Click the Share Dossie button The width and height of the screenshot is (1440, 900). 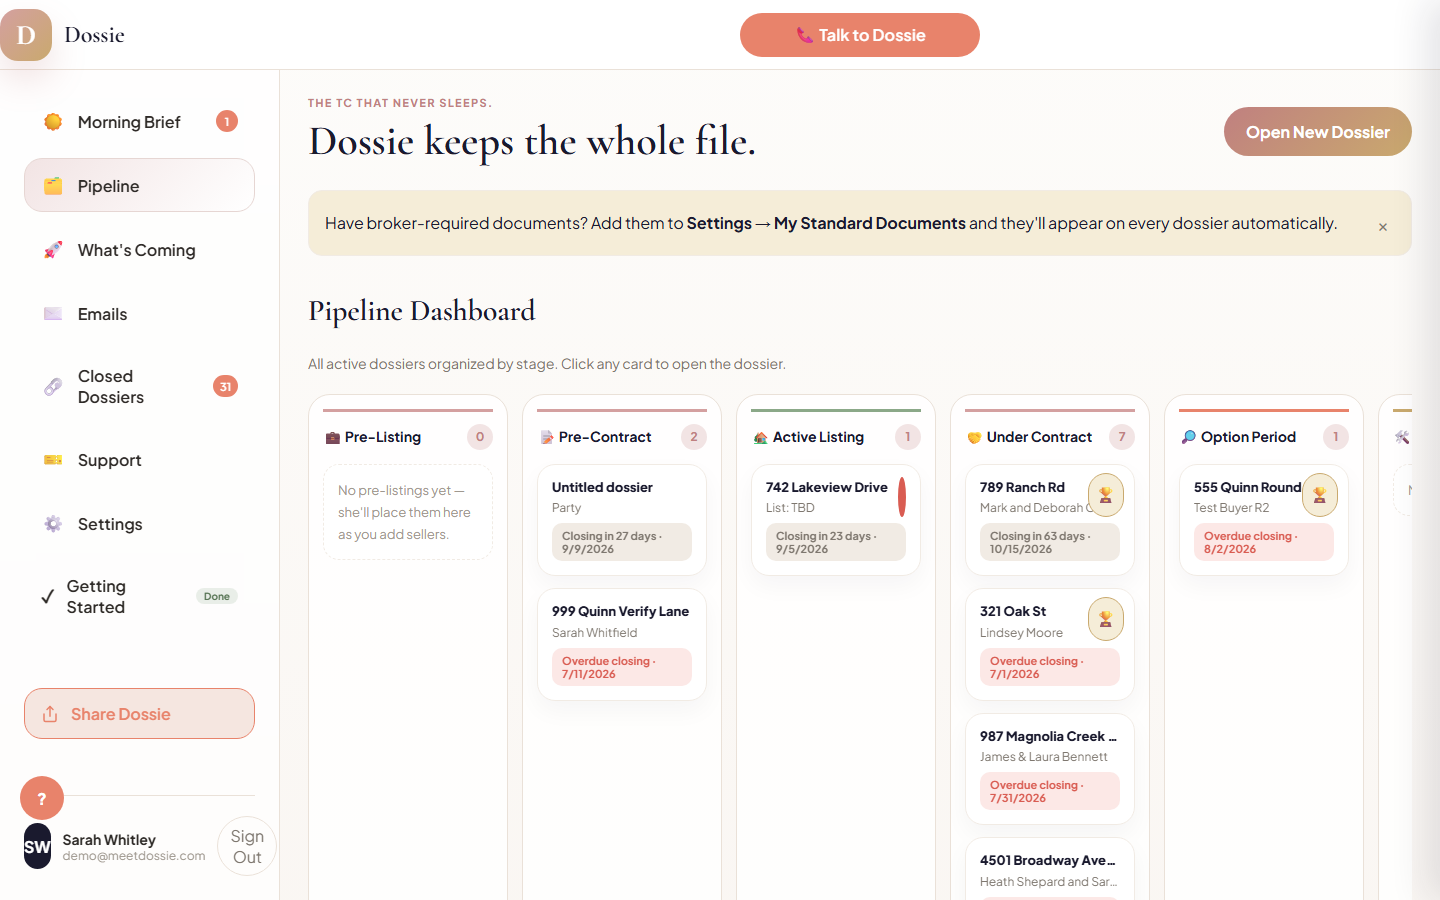[139, 714]
